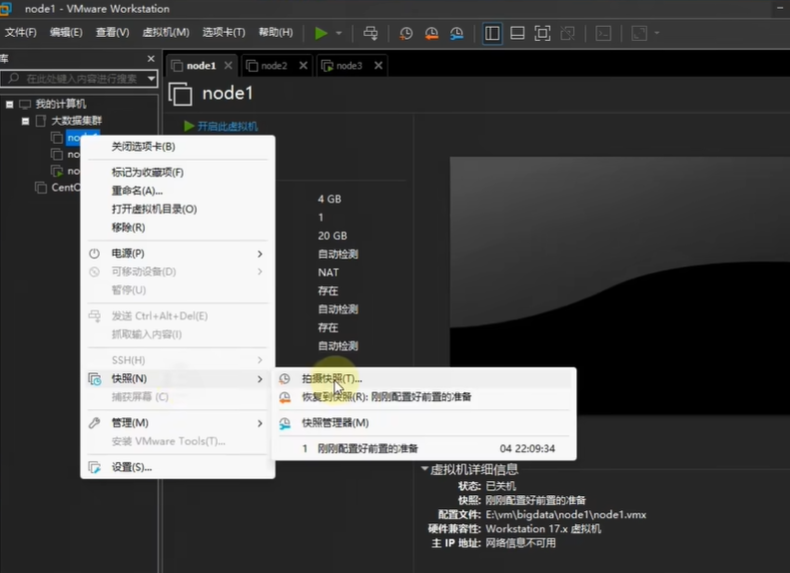Collapse the 我的计算机 tree node
This screenshot has height=573, width=790.
click(10, 104)
